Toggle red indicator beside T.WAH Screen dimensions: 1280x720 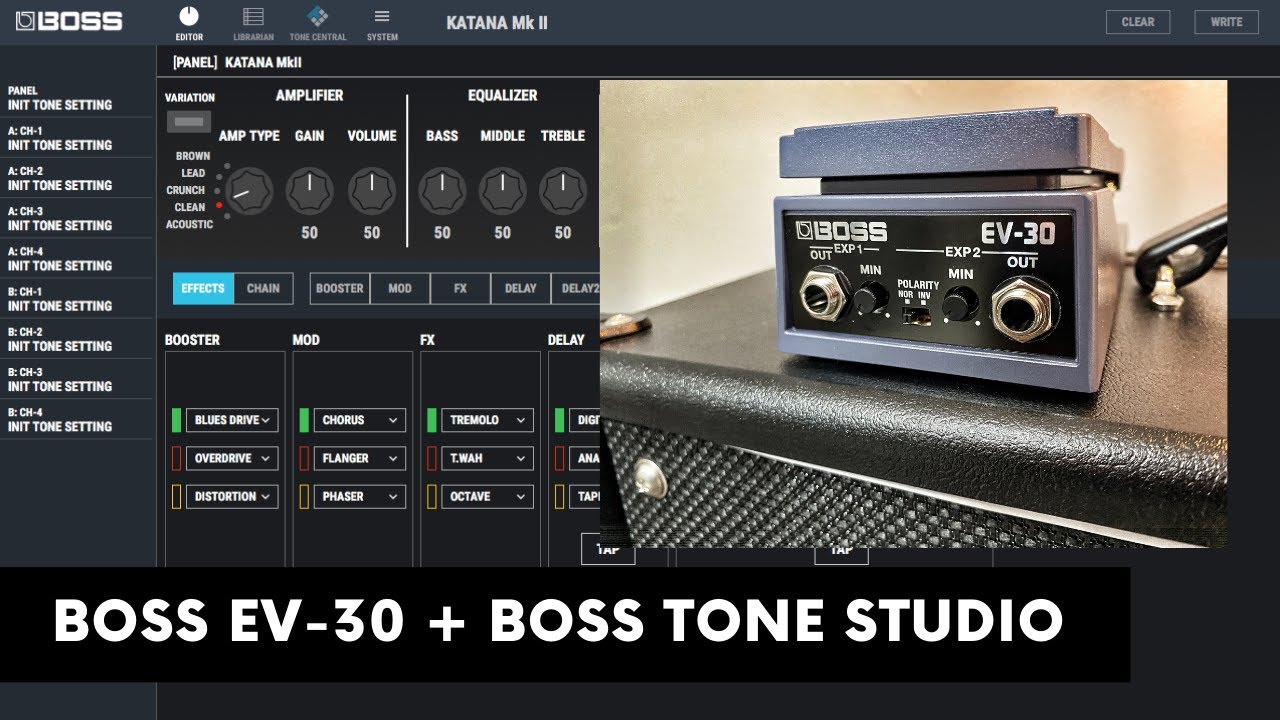431,458
